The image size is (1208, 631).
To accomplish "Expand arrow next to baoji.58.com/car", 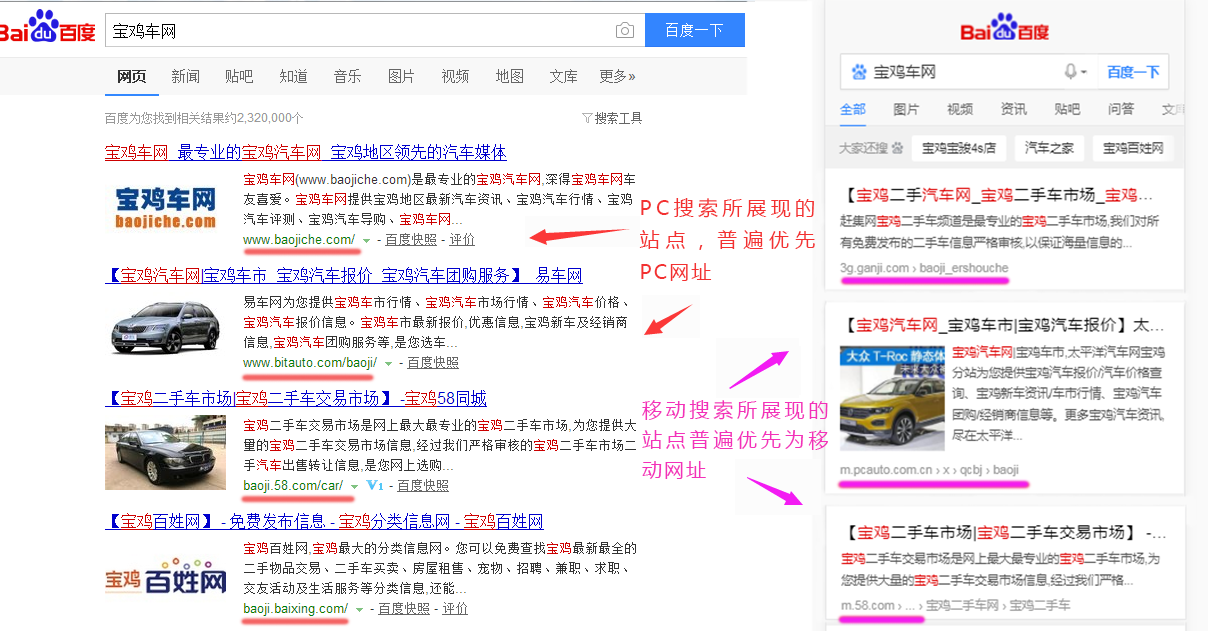I will (353, 486).
